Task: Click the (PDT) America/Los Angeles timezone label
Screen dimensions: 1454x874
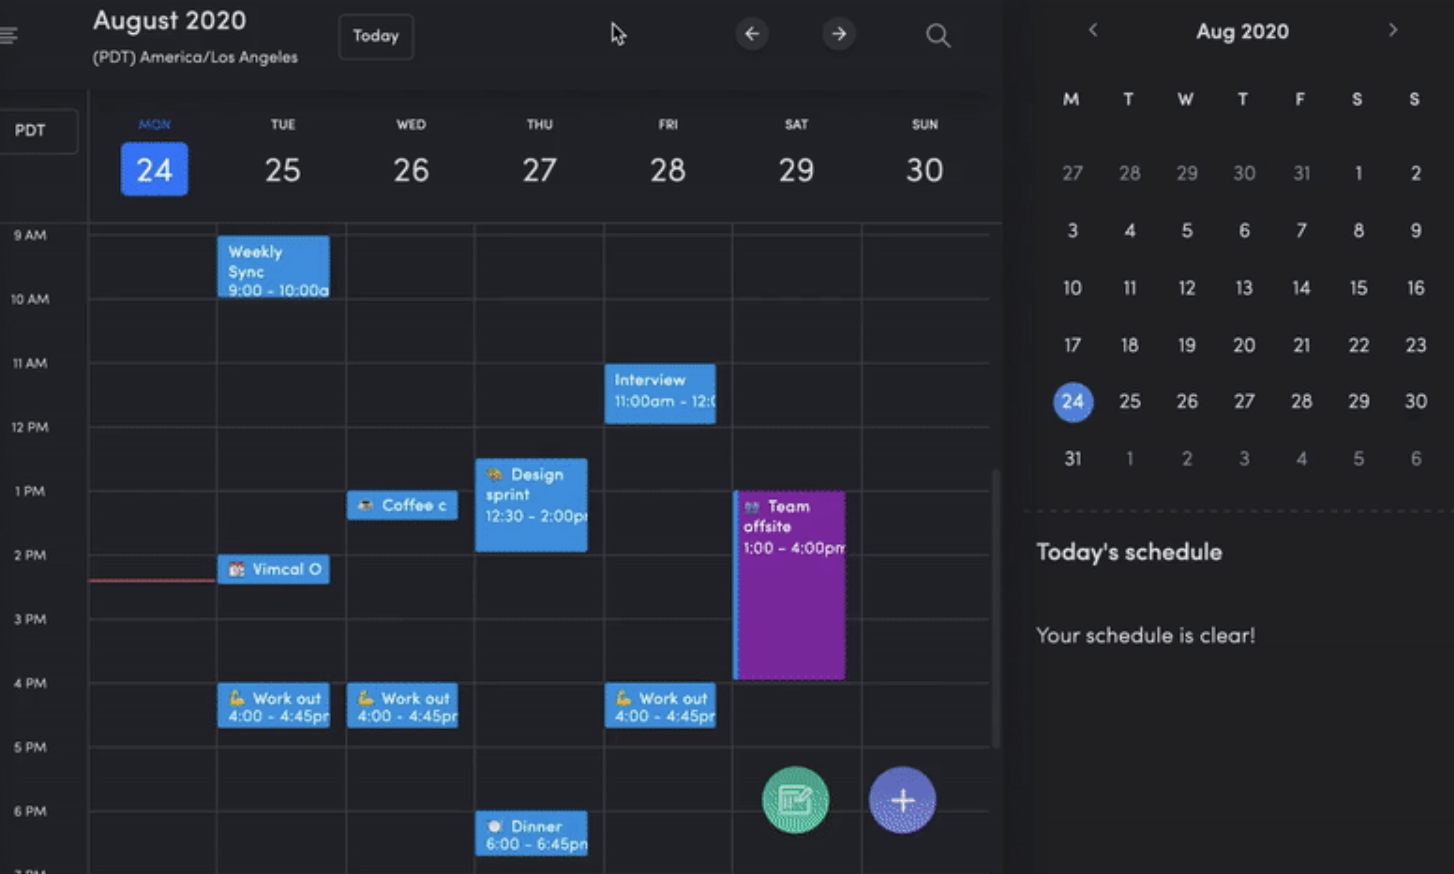Action: click(x=195, y=57)
